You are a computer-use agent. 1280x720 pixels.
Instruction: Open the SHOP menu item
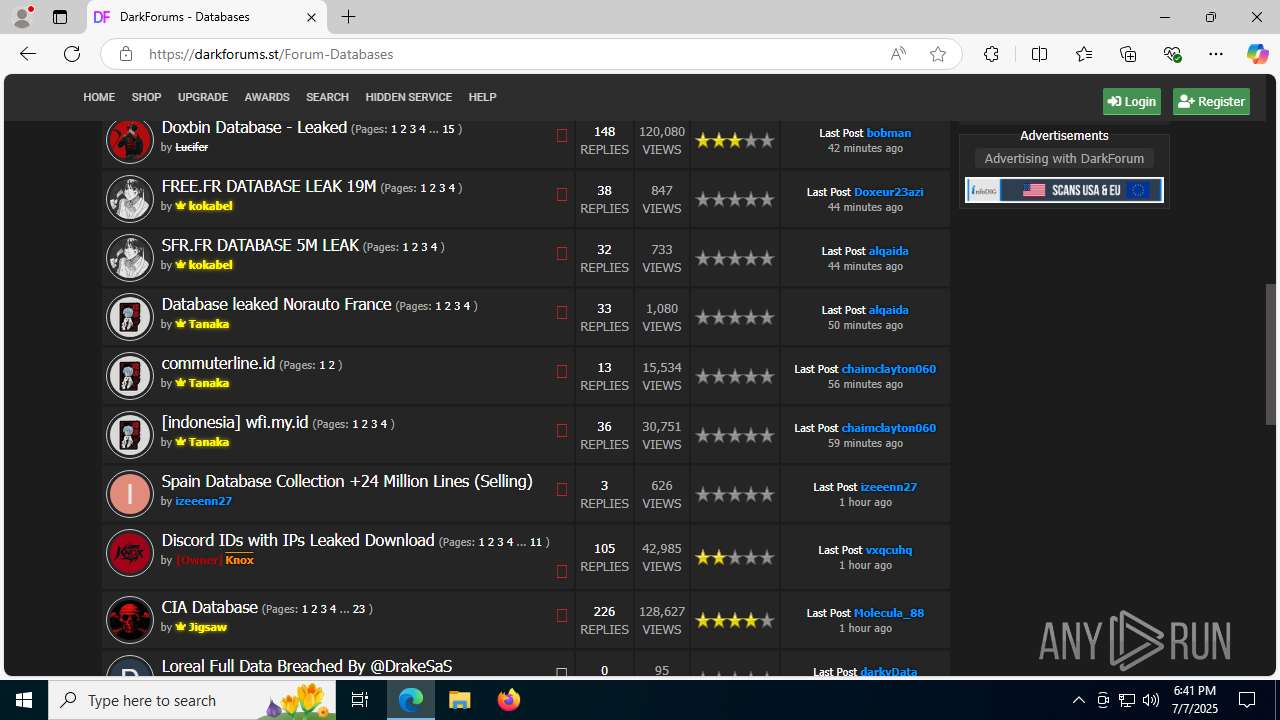point(146,97)
